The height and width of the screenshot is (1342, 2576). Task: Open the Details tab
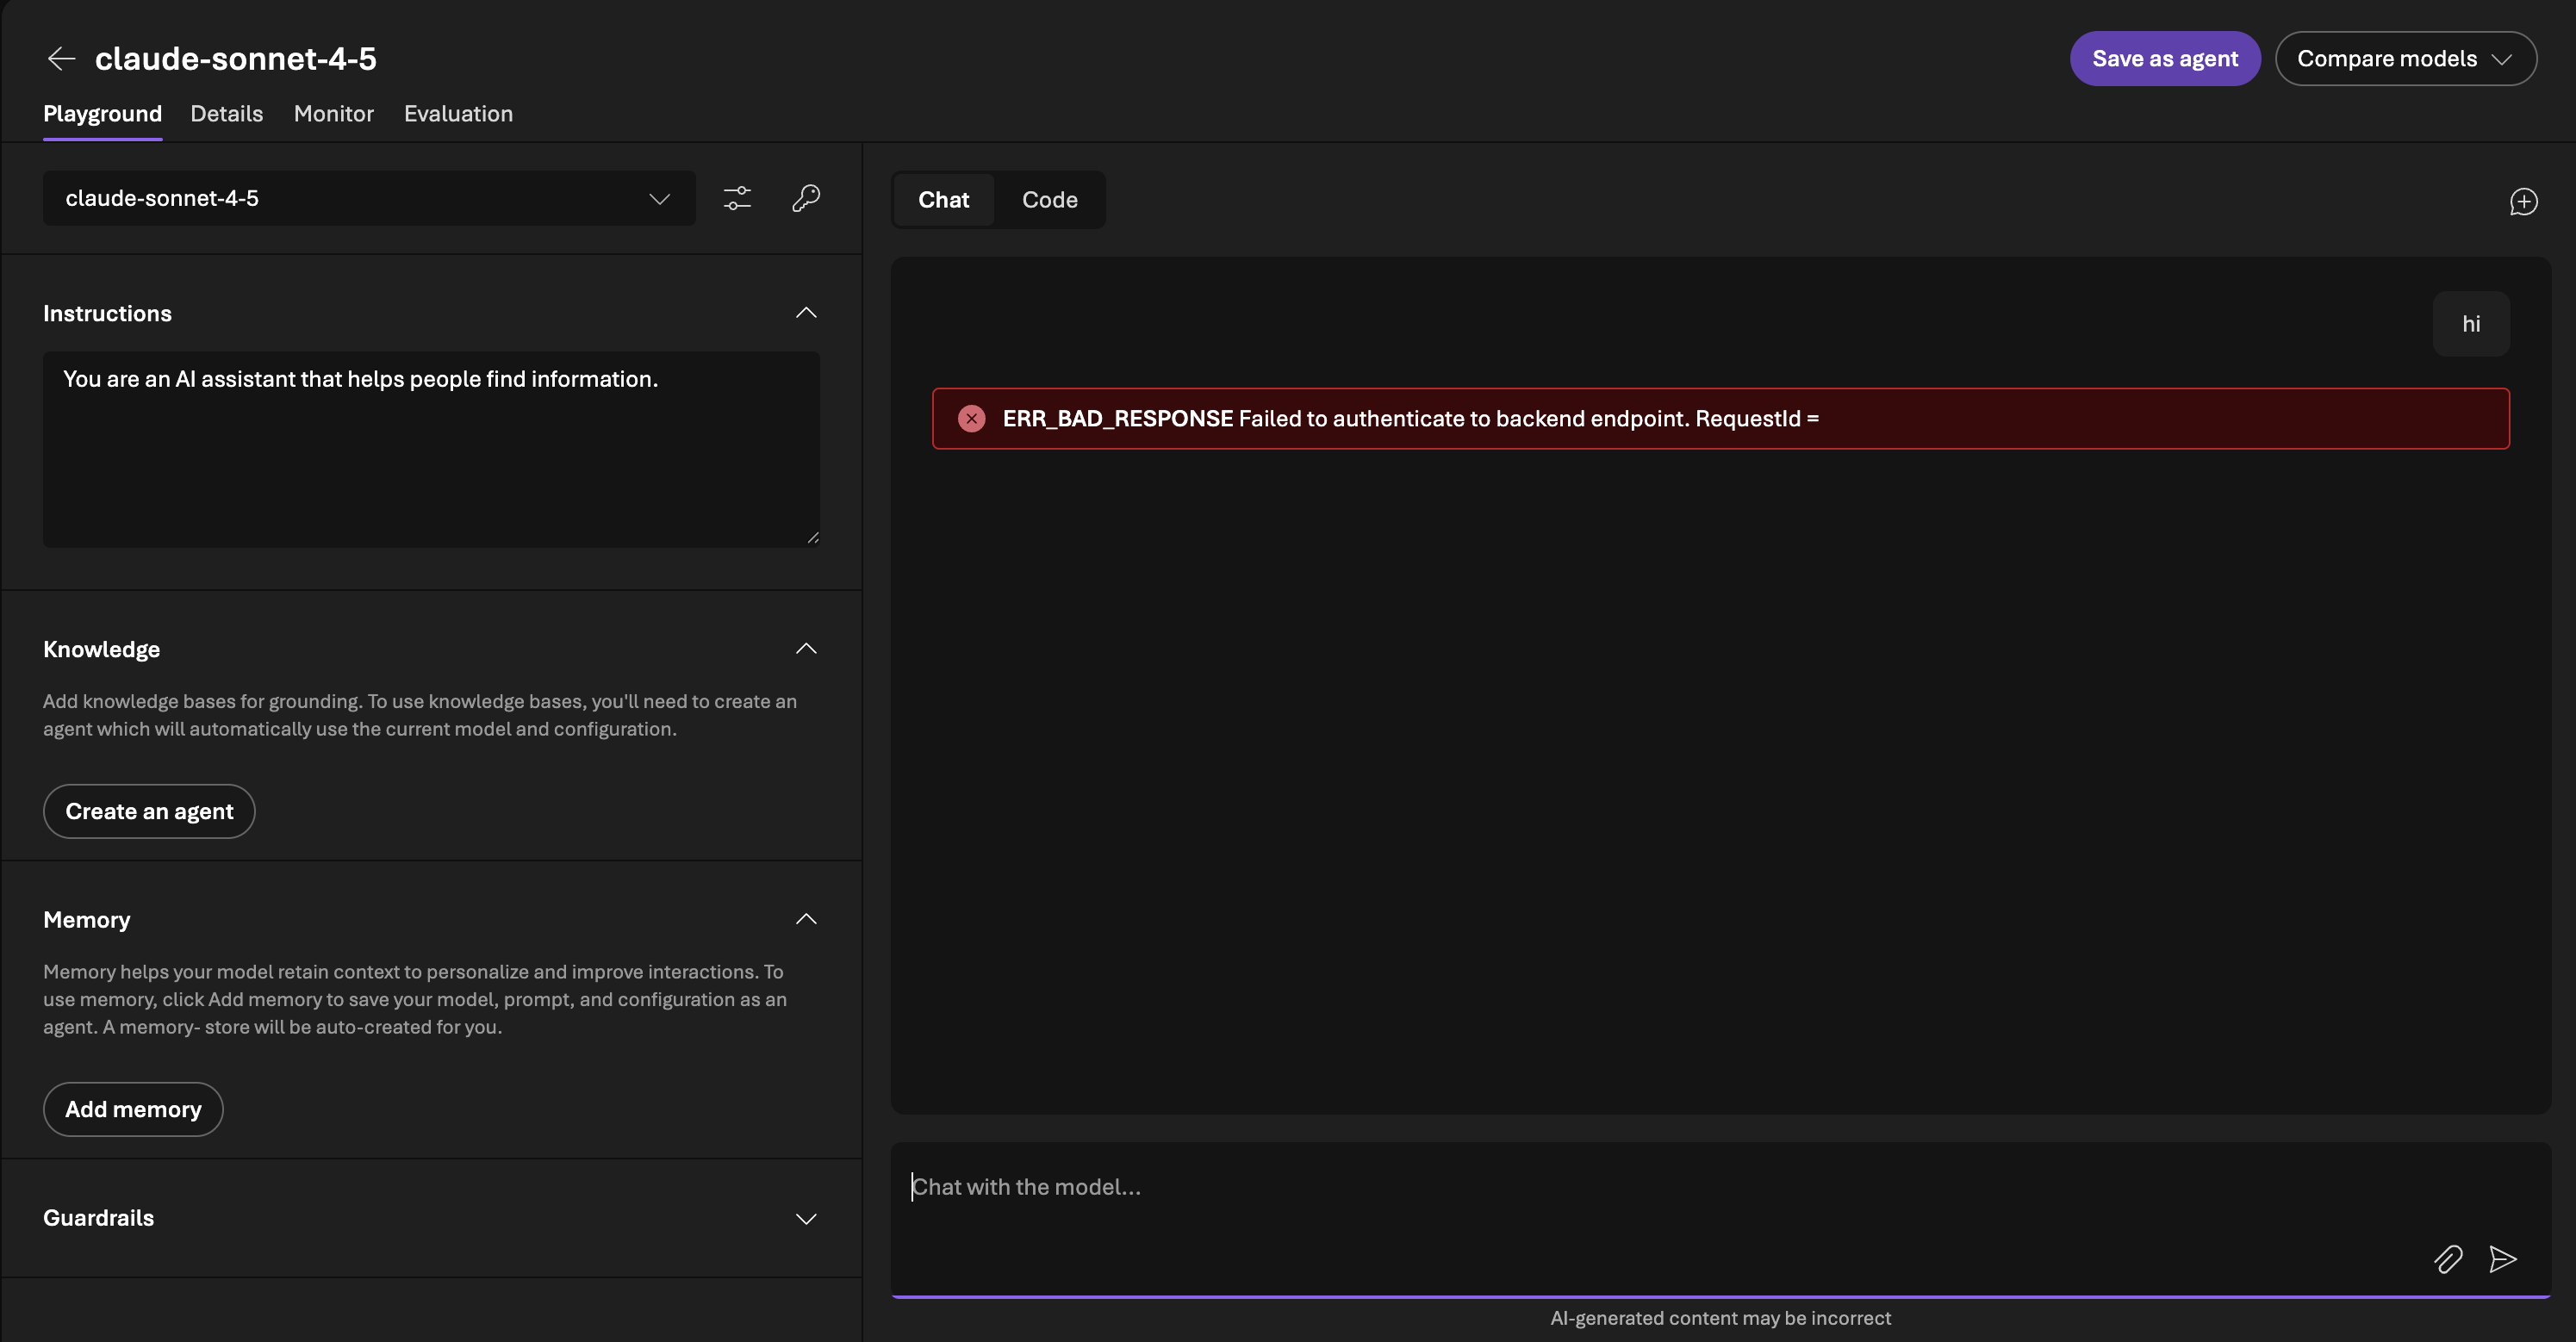coord(226,114)
